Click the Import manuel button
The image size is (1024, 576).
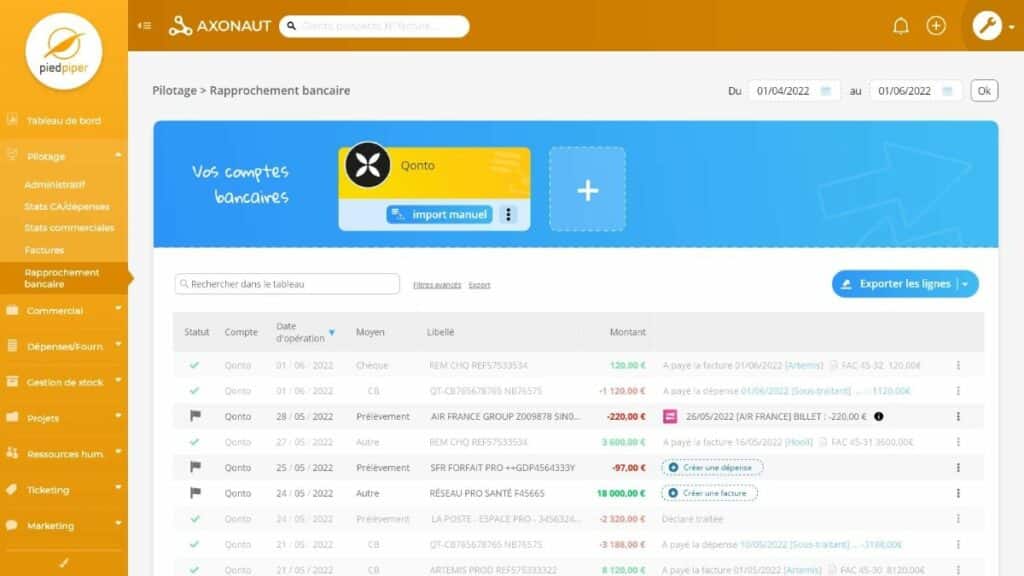(x=440, y=214)
